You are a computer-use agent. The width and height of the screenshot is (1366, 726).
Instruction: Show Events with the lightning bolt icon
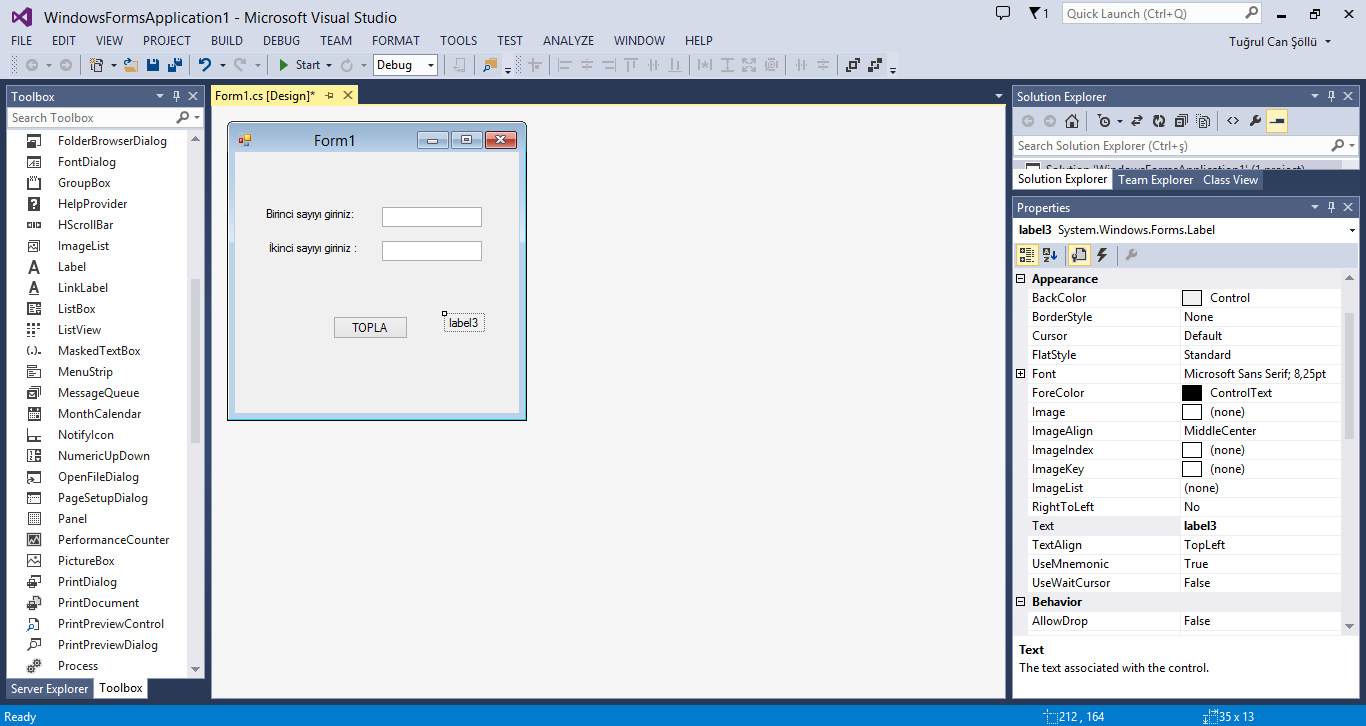click(x=1101, y=255)
